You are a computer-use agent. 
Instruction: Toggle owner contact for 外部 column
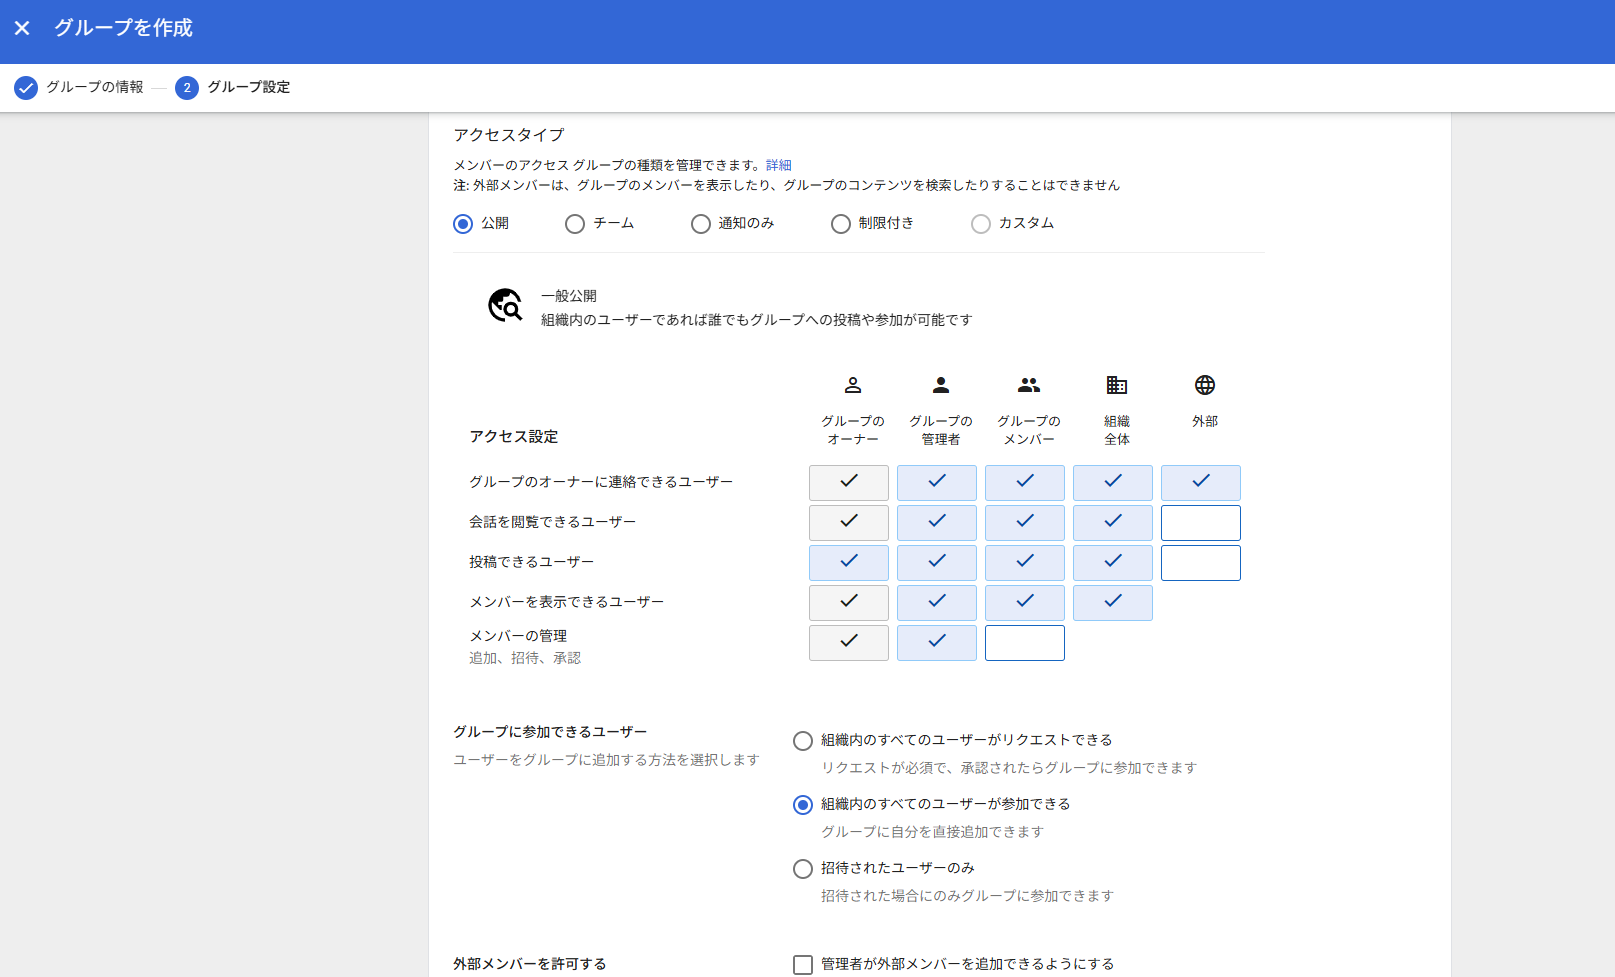pos(1201,483)
